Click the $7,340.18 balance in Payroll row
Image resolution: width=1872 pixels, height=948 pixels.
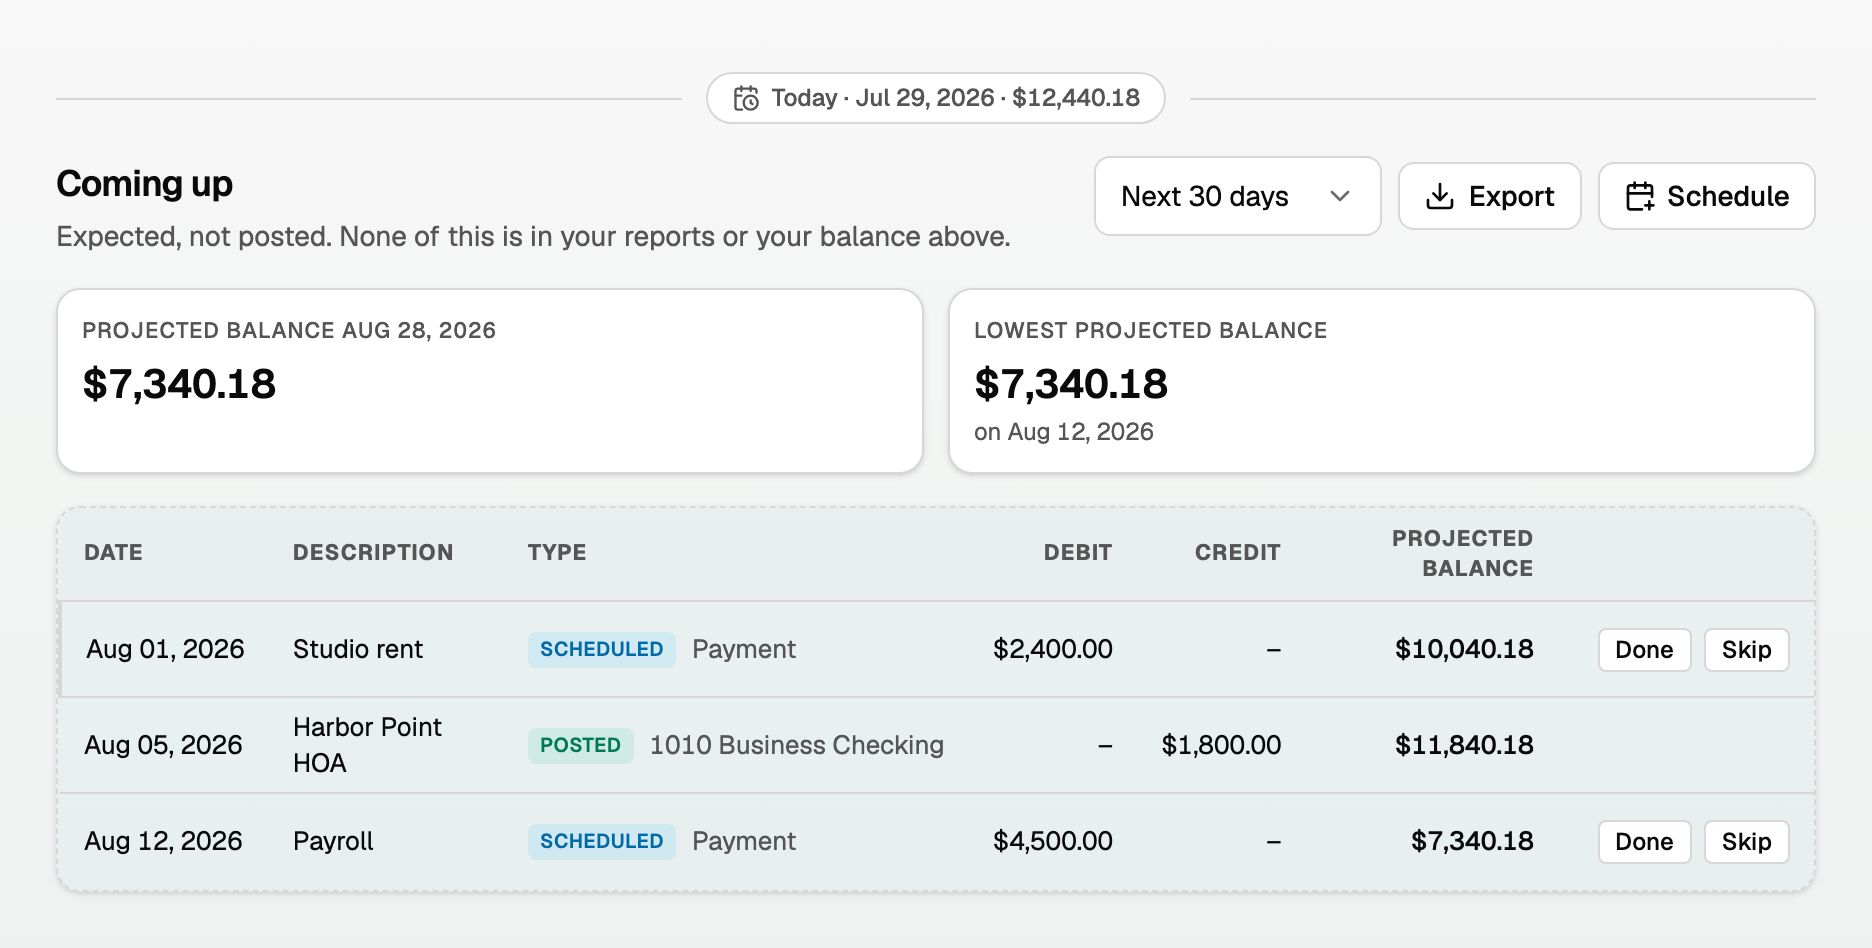pos(1472,841)
